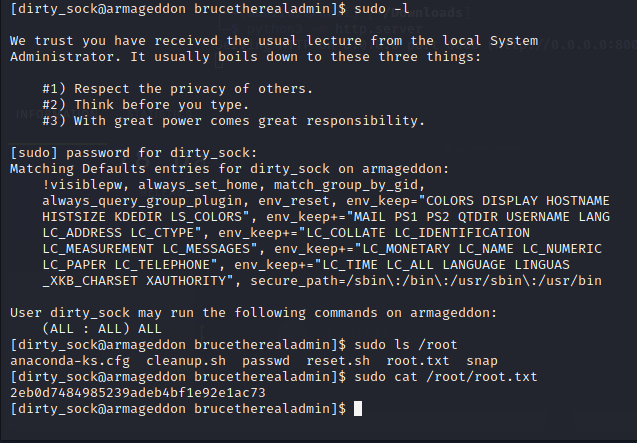The width and height of the screenshot is (637, 443).
Task: Click reset.sh in the directory listing
Action: tap(338, 361)
